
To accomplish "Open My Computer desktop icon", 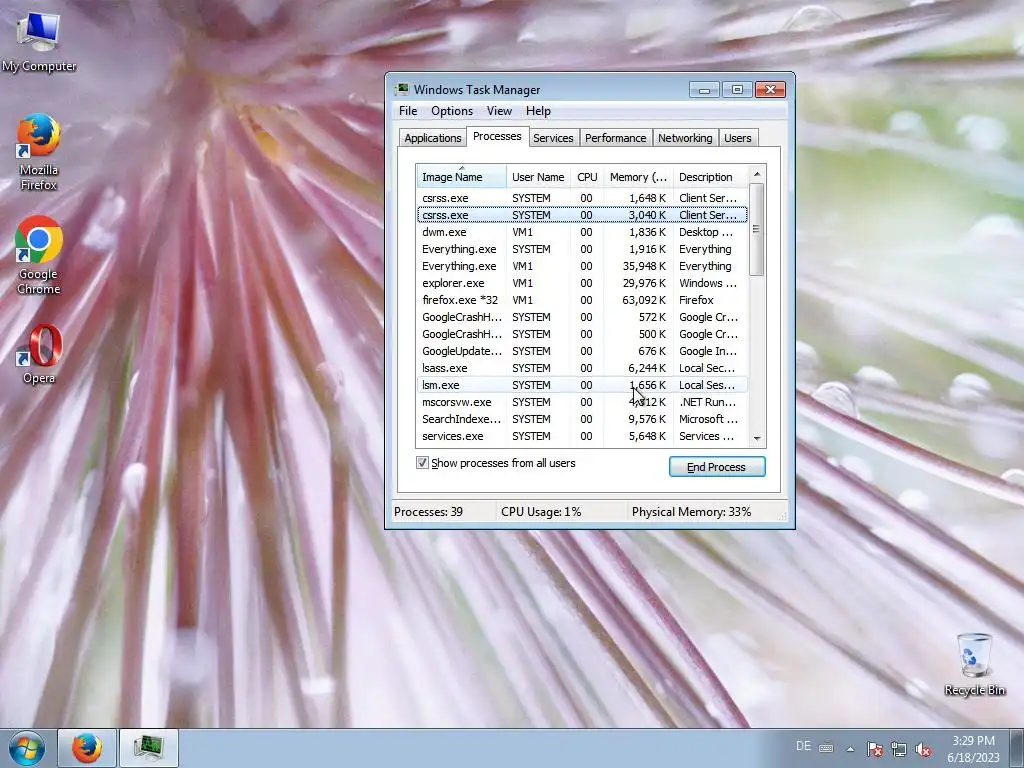I will [39, 41].
